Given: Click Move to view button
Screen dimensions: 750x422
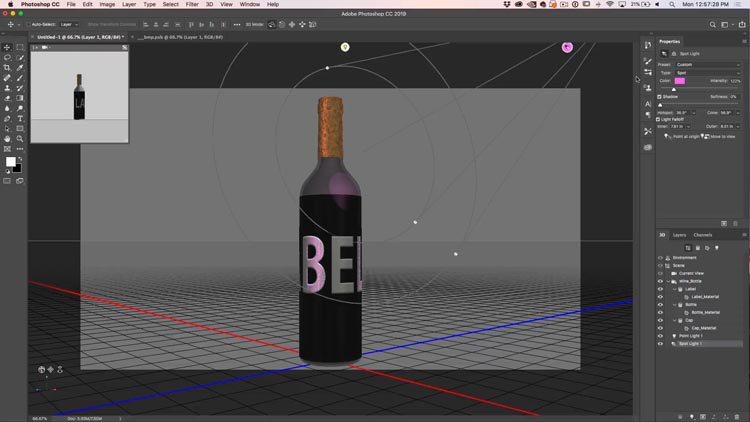Looking at the screenshot, I should click(709, 136).
